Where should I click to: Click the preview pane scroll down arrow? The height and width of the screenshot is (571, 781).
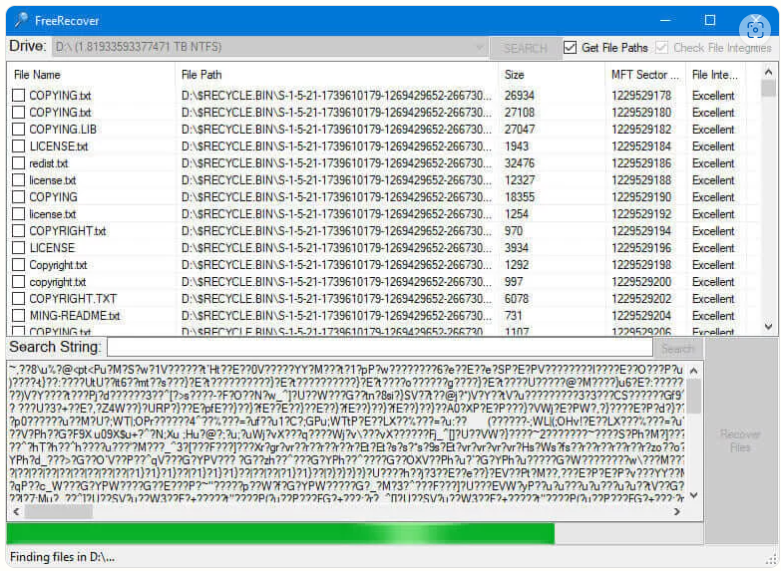point(693,496)
